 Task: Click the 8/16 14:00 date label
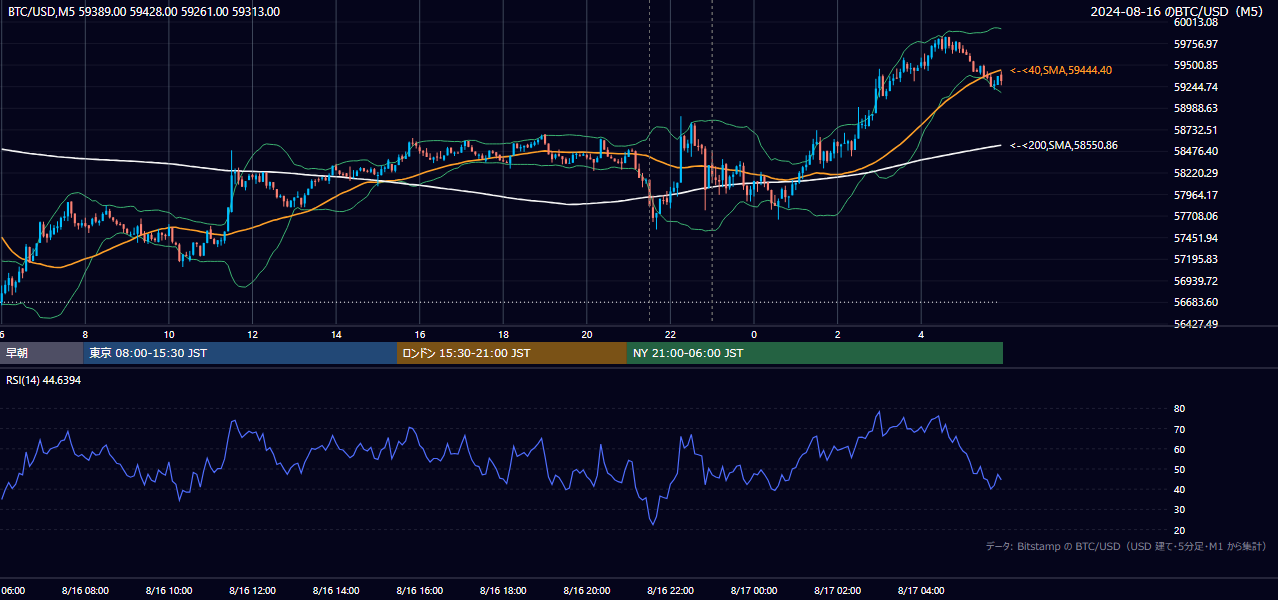(x=336, y=591)
